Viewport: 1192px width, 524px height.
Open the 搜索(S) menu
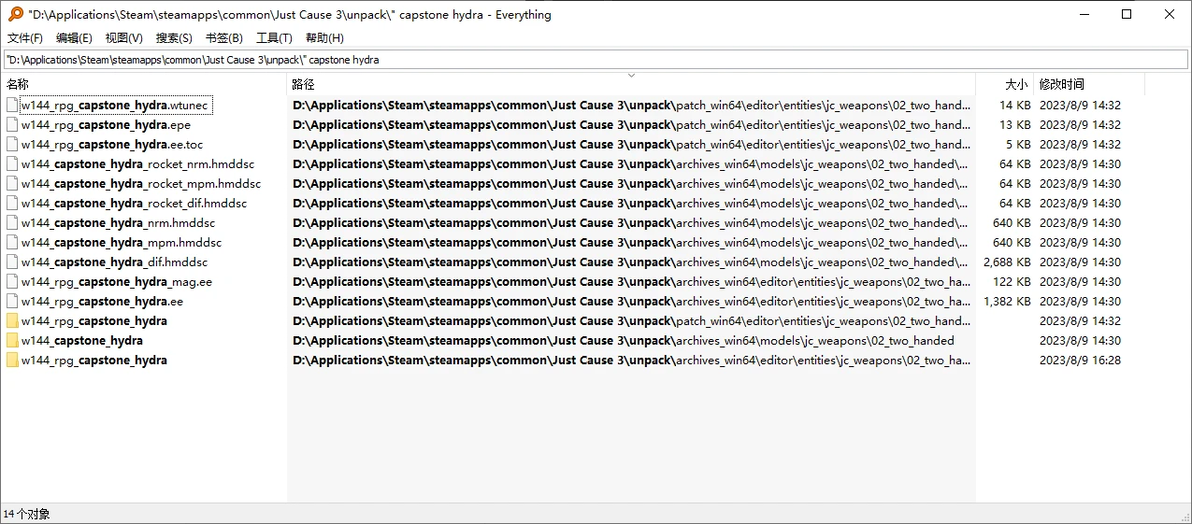[174, 38]
